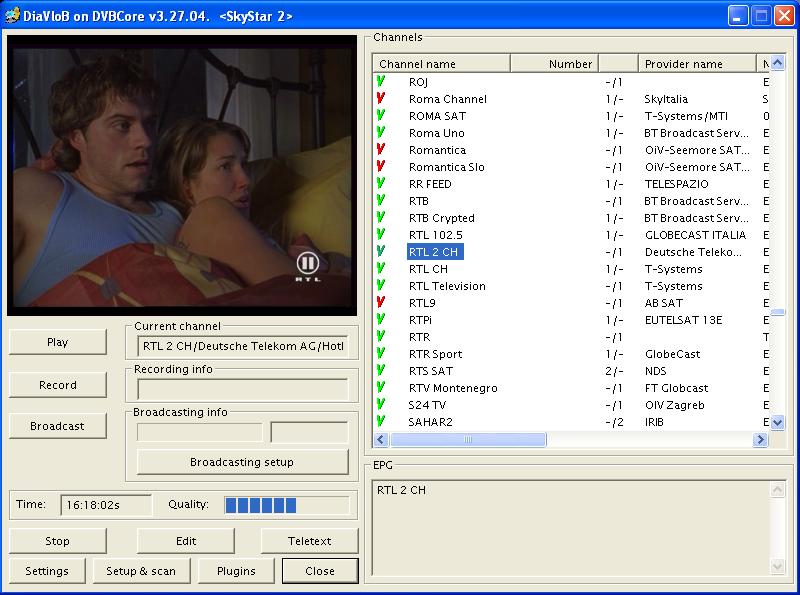Select the RTB channel row
Viewport: 800px width, 595px height.
coord(571,201)
